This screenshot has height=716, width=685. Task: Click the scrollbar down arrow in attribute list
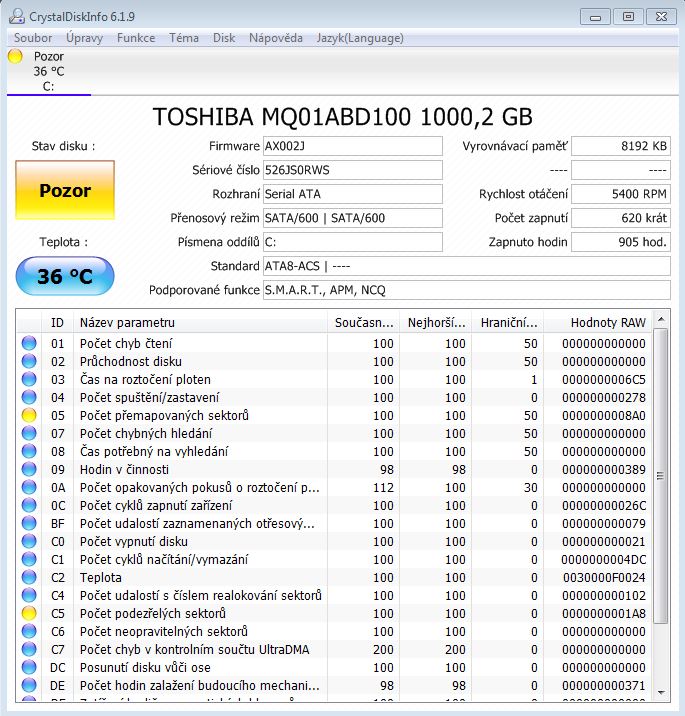click(661, 690)
